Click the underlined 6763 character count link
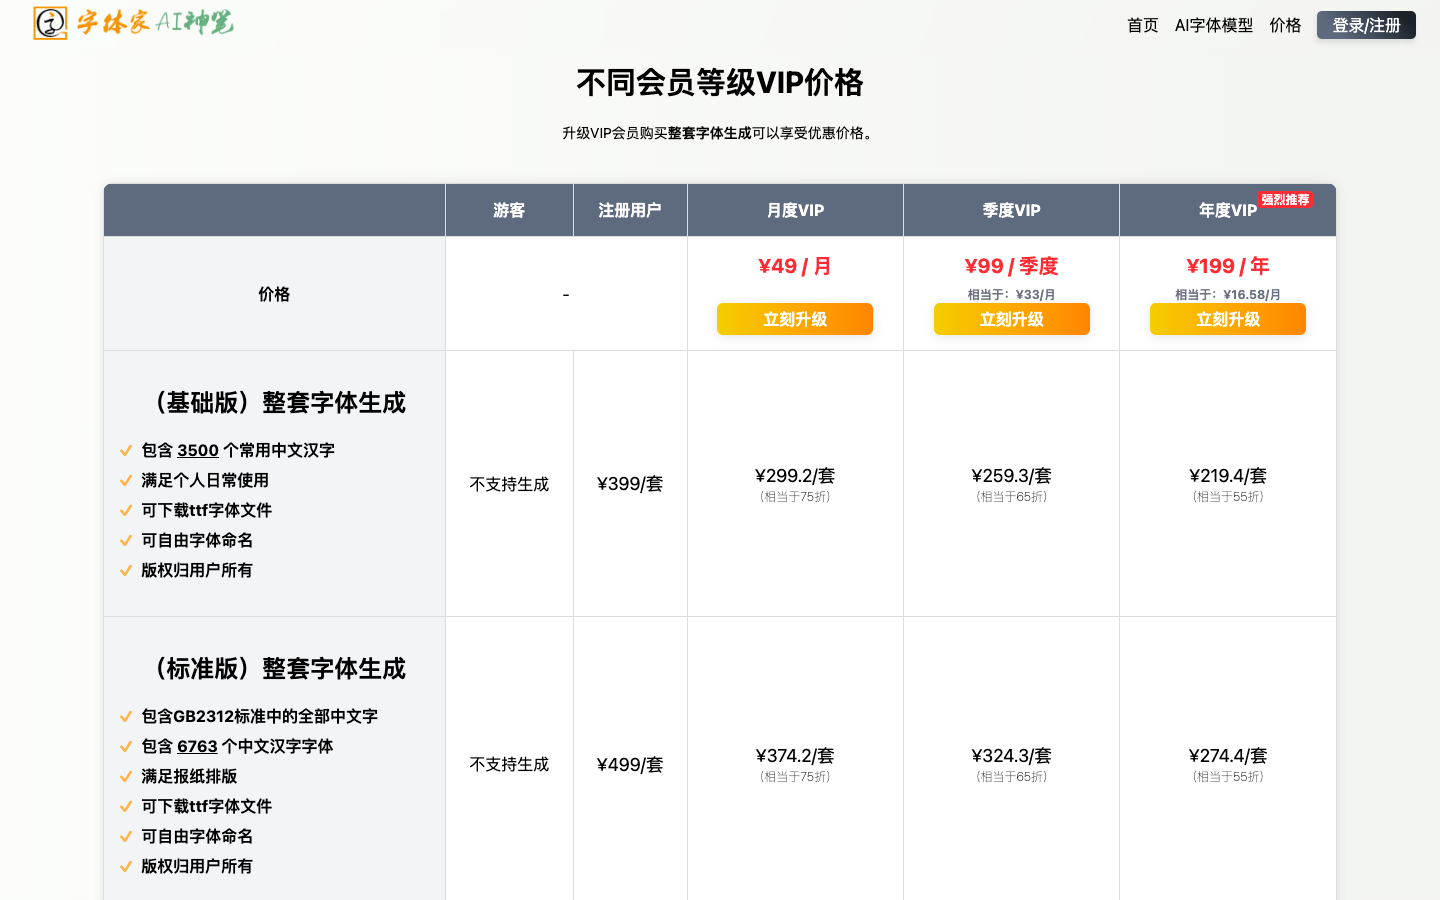This screenshot has width=1440, height=900. pyautogui.click(x=197, y=746)
